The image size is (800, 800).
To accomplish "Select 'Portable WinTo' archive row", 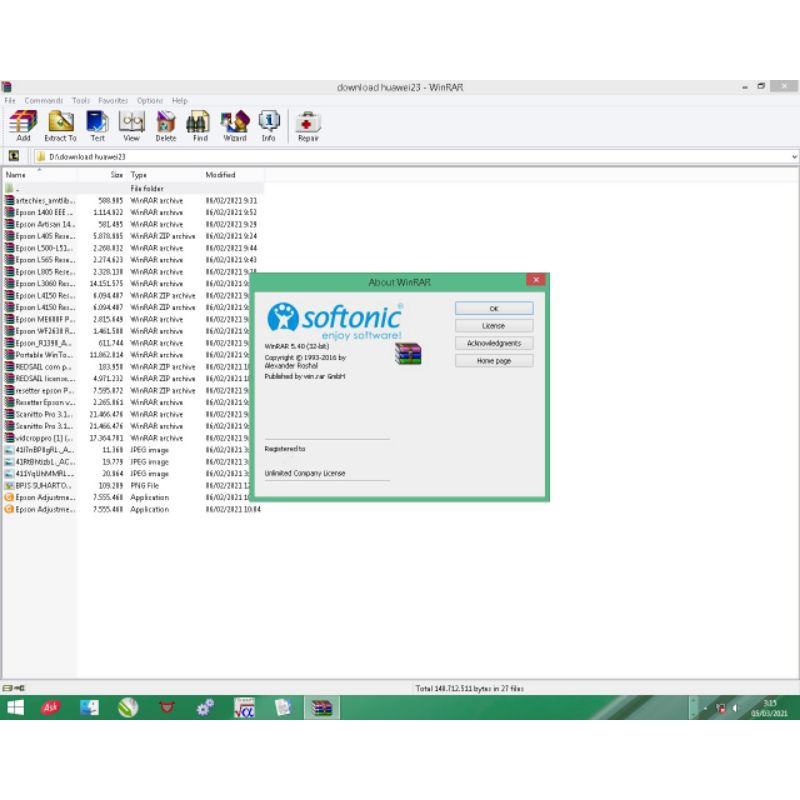I will pyautogui.click(x=127, y=355).
